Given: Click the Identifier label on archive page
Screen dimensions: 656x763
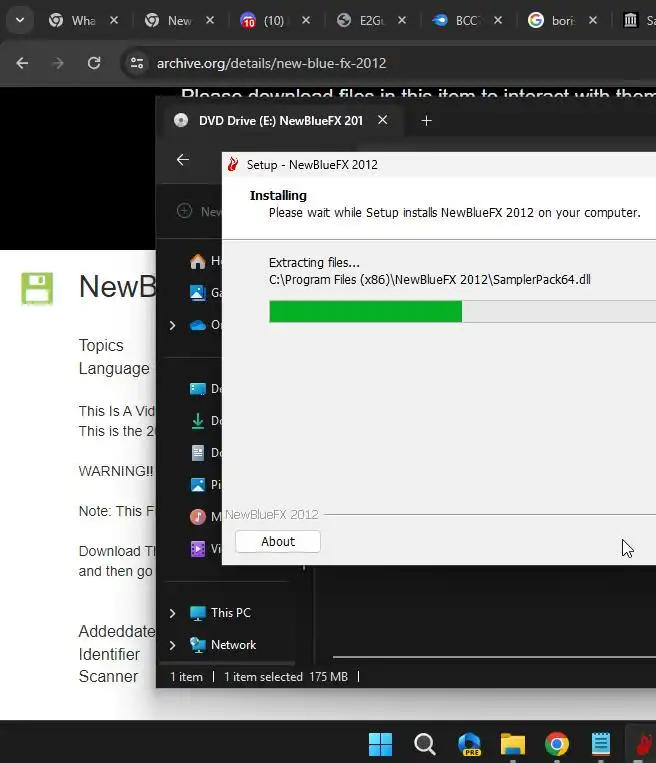Looking at the screenshot, I should [x=109, y=654].
